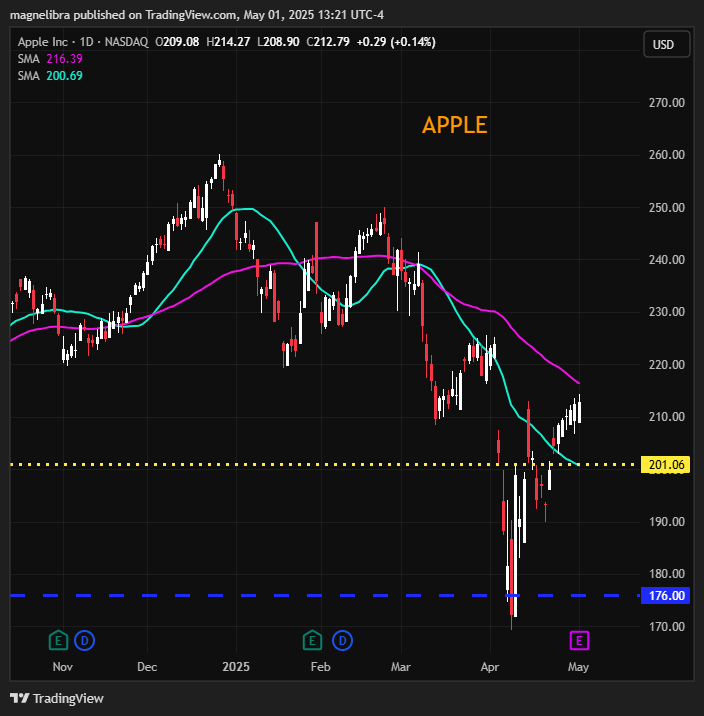
Task: Select the magenta SMA 216.39 legend
Action: click(50, 59)
